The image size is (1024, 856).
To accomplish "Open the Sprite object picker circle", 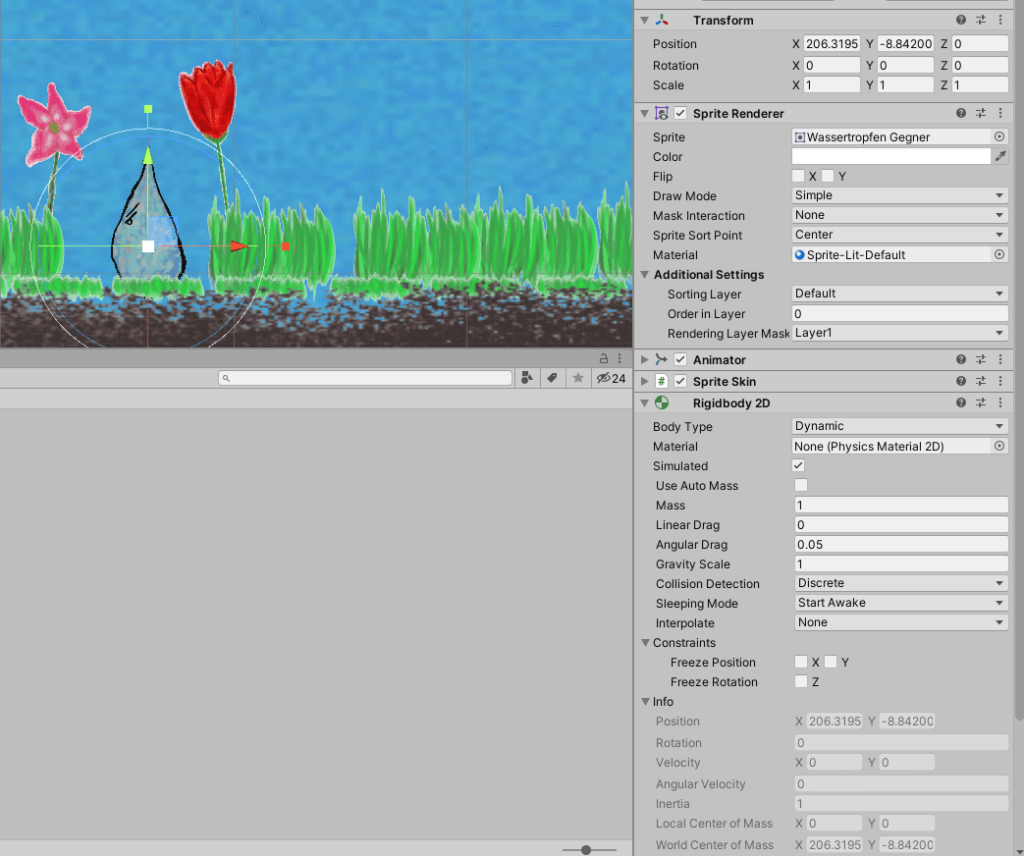I will point(999,137).
